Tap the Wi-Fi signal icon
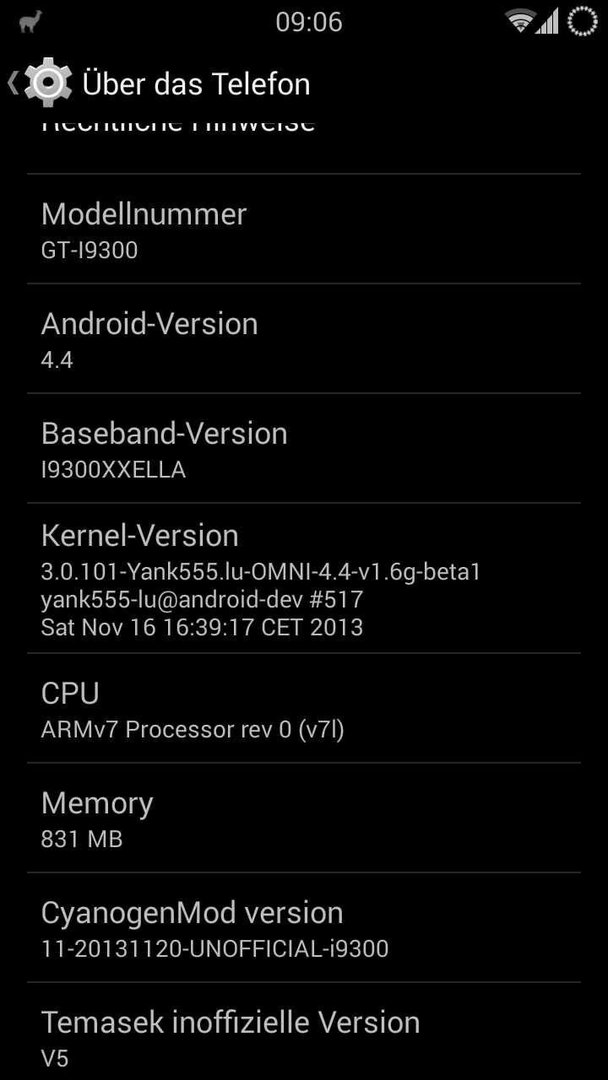Image resolution: width=608 pixels, height=1080 pixels. pyautogui.click(x=520, y=21)
